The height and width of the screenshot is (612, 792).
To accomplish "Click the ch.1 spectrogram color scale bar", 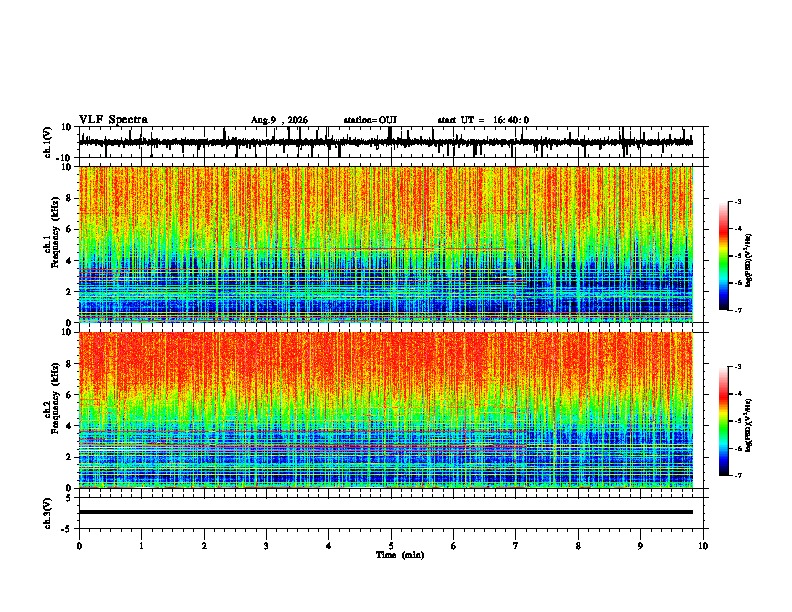I will [723, 256].
